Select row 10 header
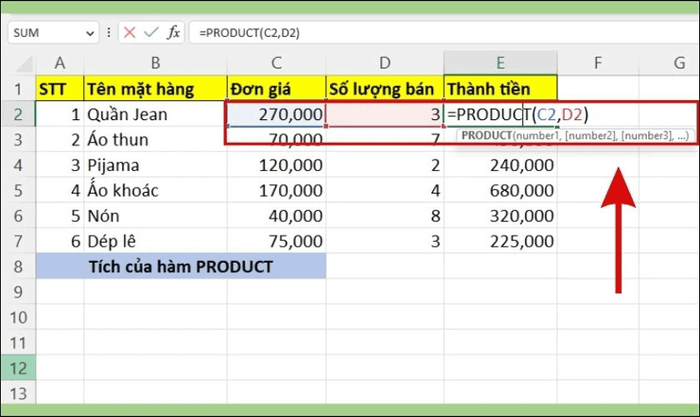The height and width of the screenshot is (417, 700). coord(18,318)
